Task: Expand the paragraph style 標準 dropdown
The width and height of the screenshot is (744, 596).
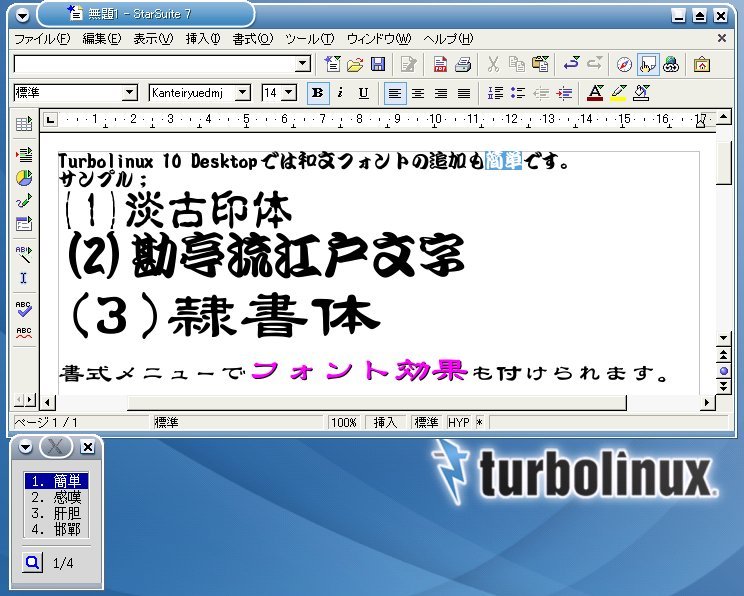Action: click(x=129, y=93)
